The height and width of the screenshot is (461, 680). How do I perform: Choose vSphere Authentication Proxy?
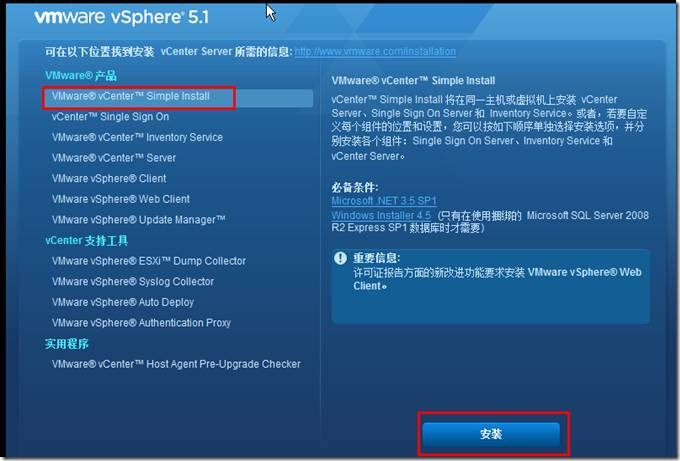point(141,323)
